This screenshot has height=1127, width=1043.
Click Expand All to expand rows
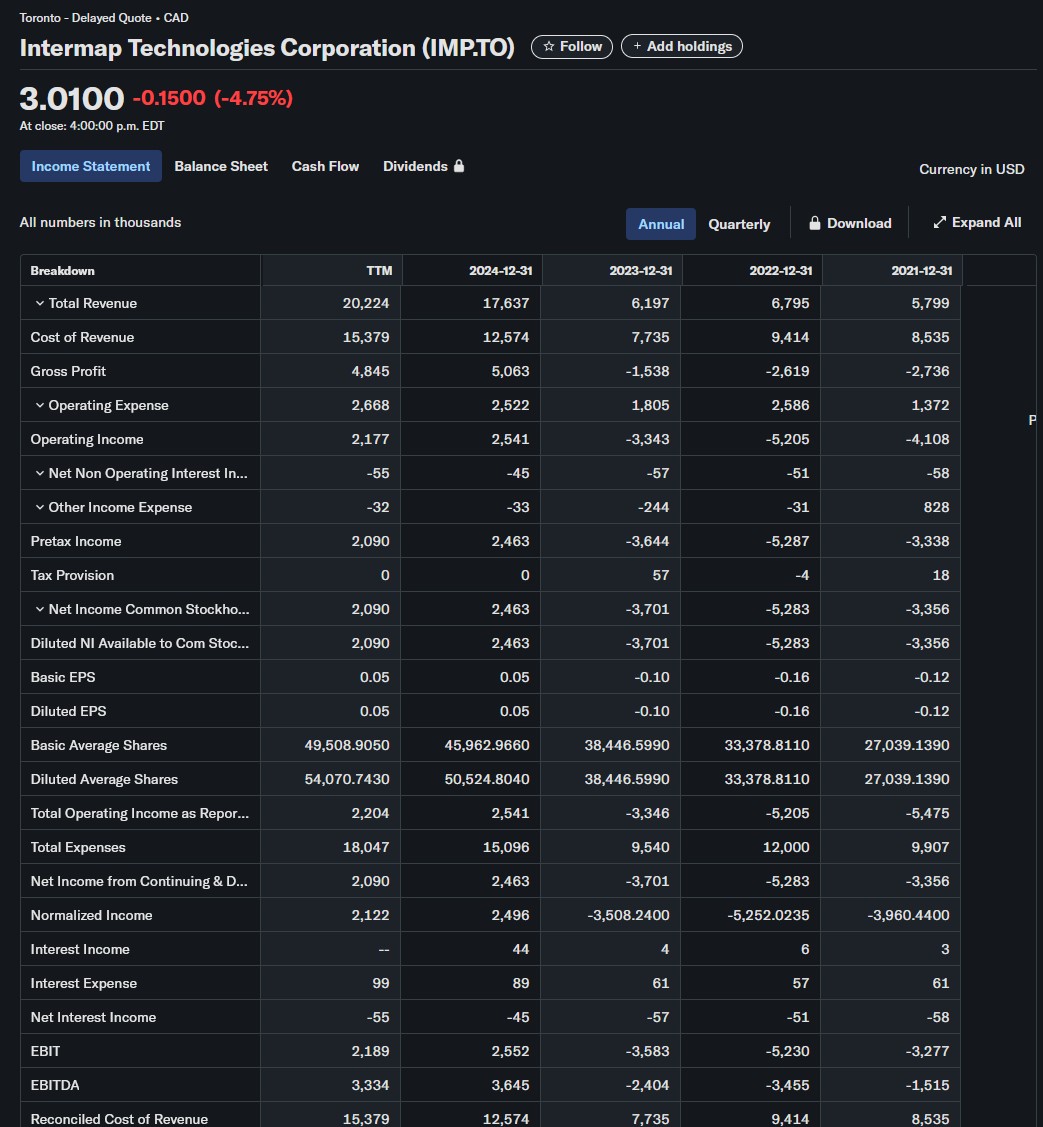pyautogui.click(x=978, y=222)
